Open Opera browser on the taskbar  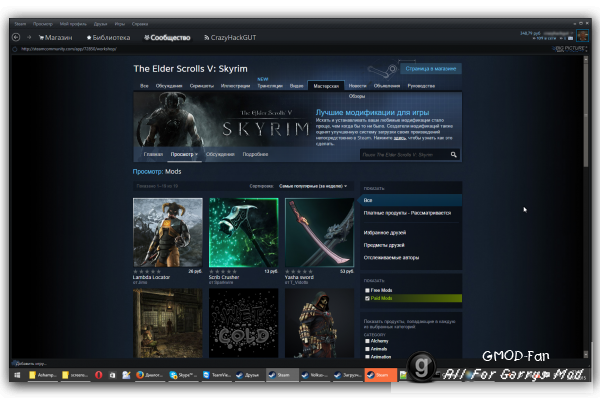pyautogui.click(x=99, y=375)
